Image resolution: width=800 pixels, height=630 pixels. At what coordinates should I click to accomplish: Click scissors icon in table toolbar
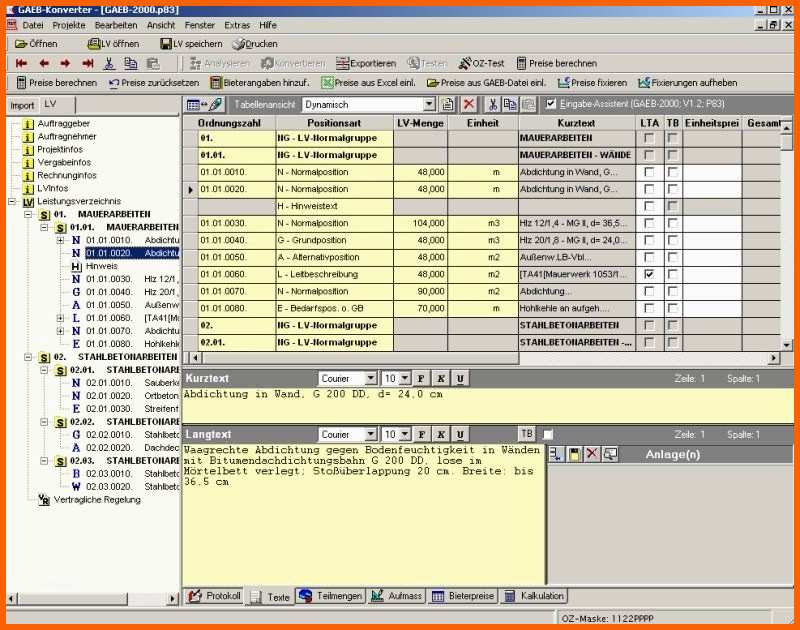(492, 105)
